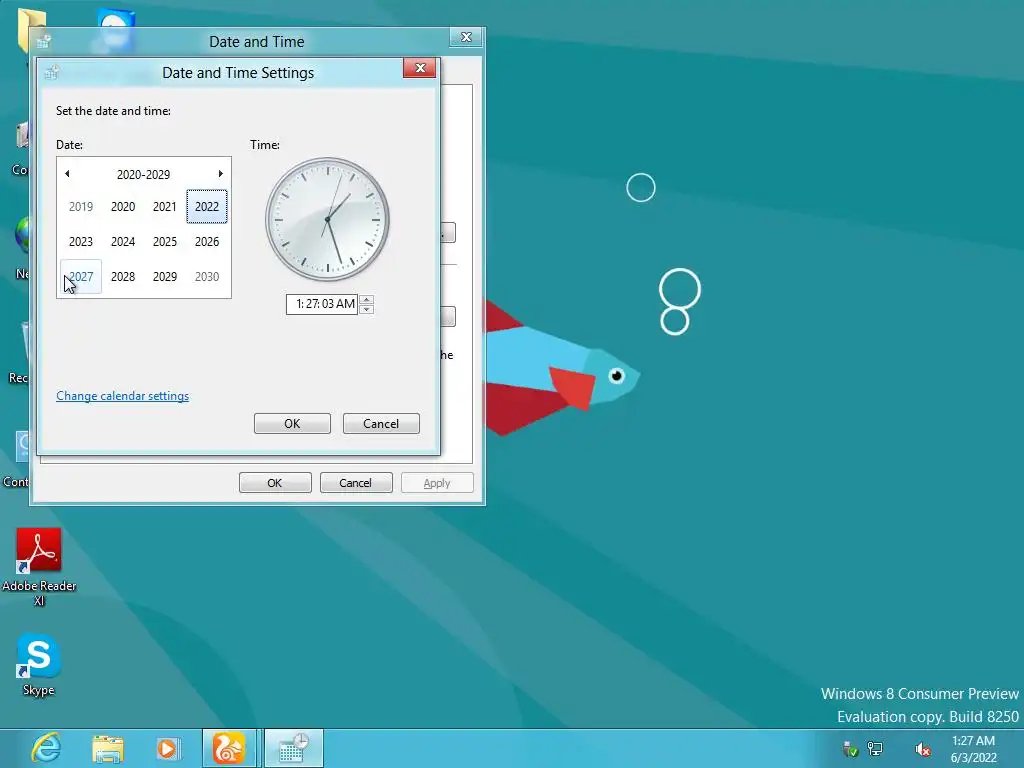Launch the media player taskbar icon
1024x768 pixels.
(168, 748)
